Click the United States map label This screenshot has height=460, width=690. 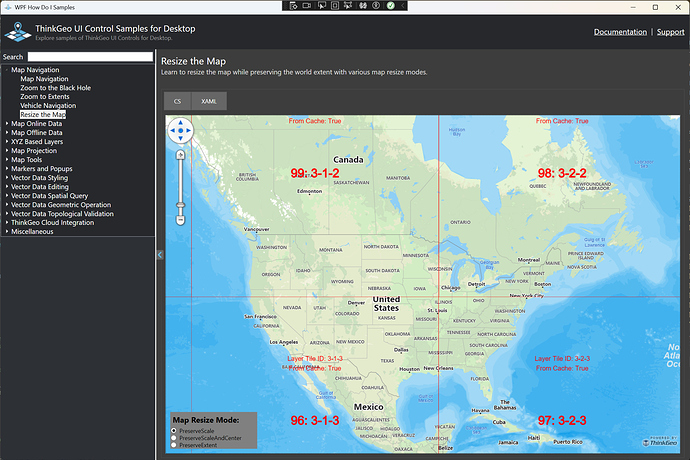[386, 304]
